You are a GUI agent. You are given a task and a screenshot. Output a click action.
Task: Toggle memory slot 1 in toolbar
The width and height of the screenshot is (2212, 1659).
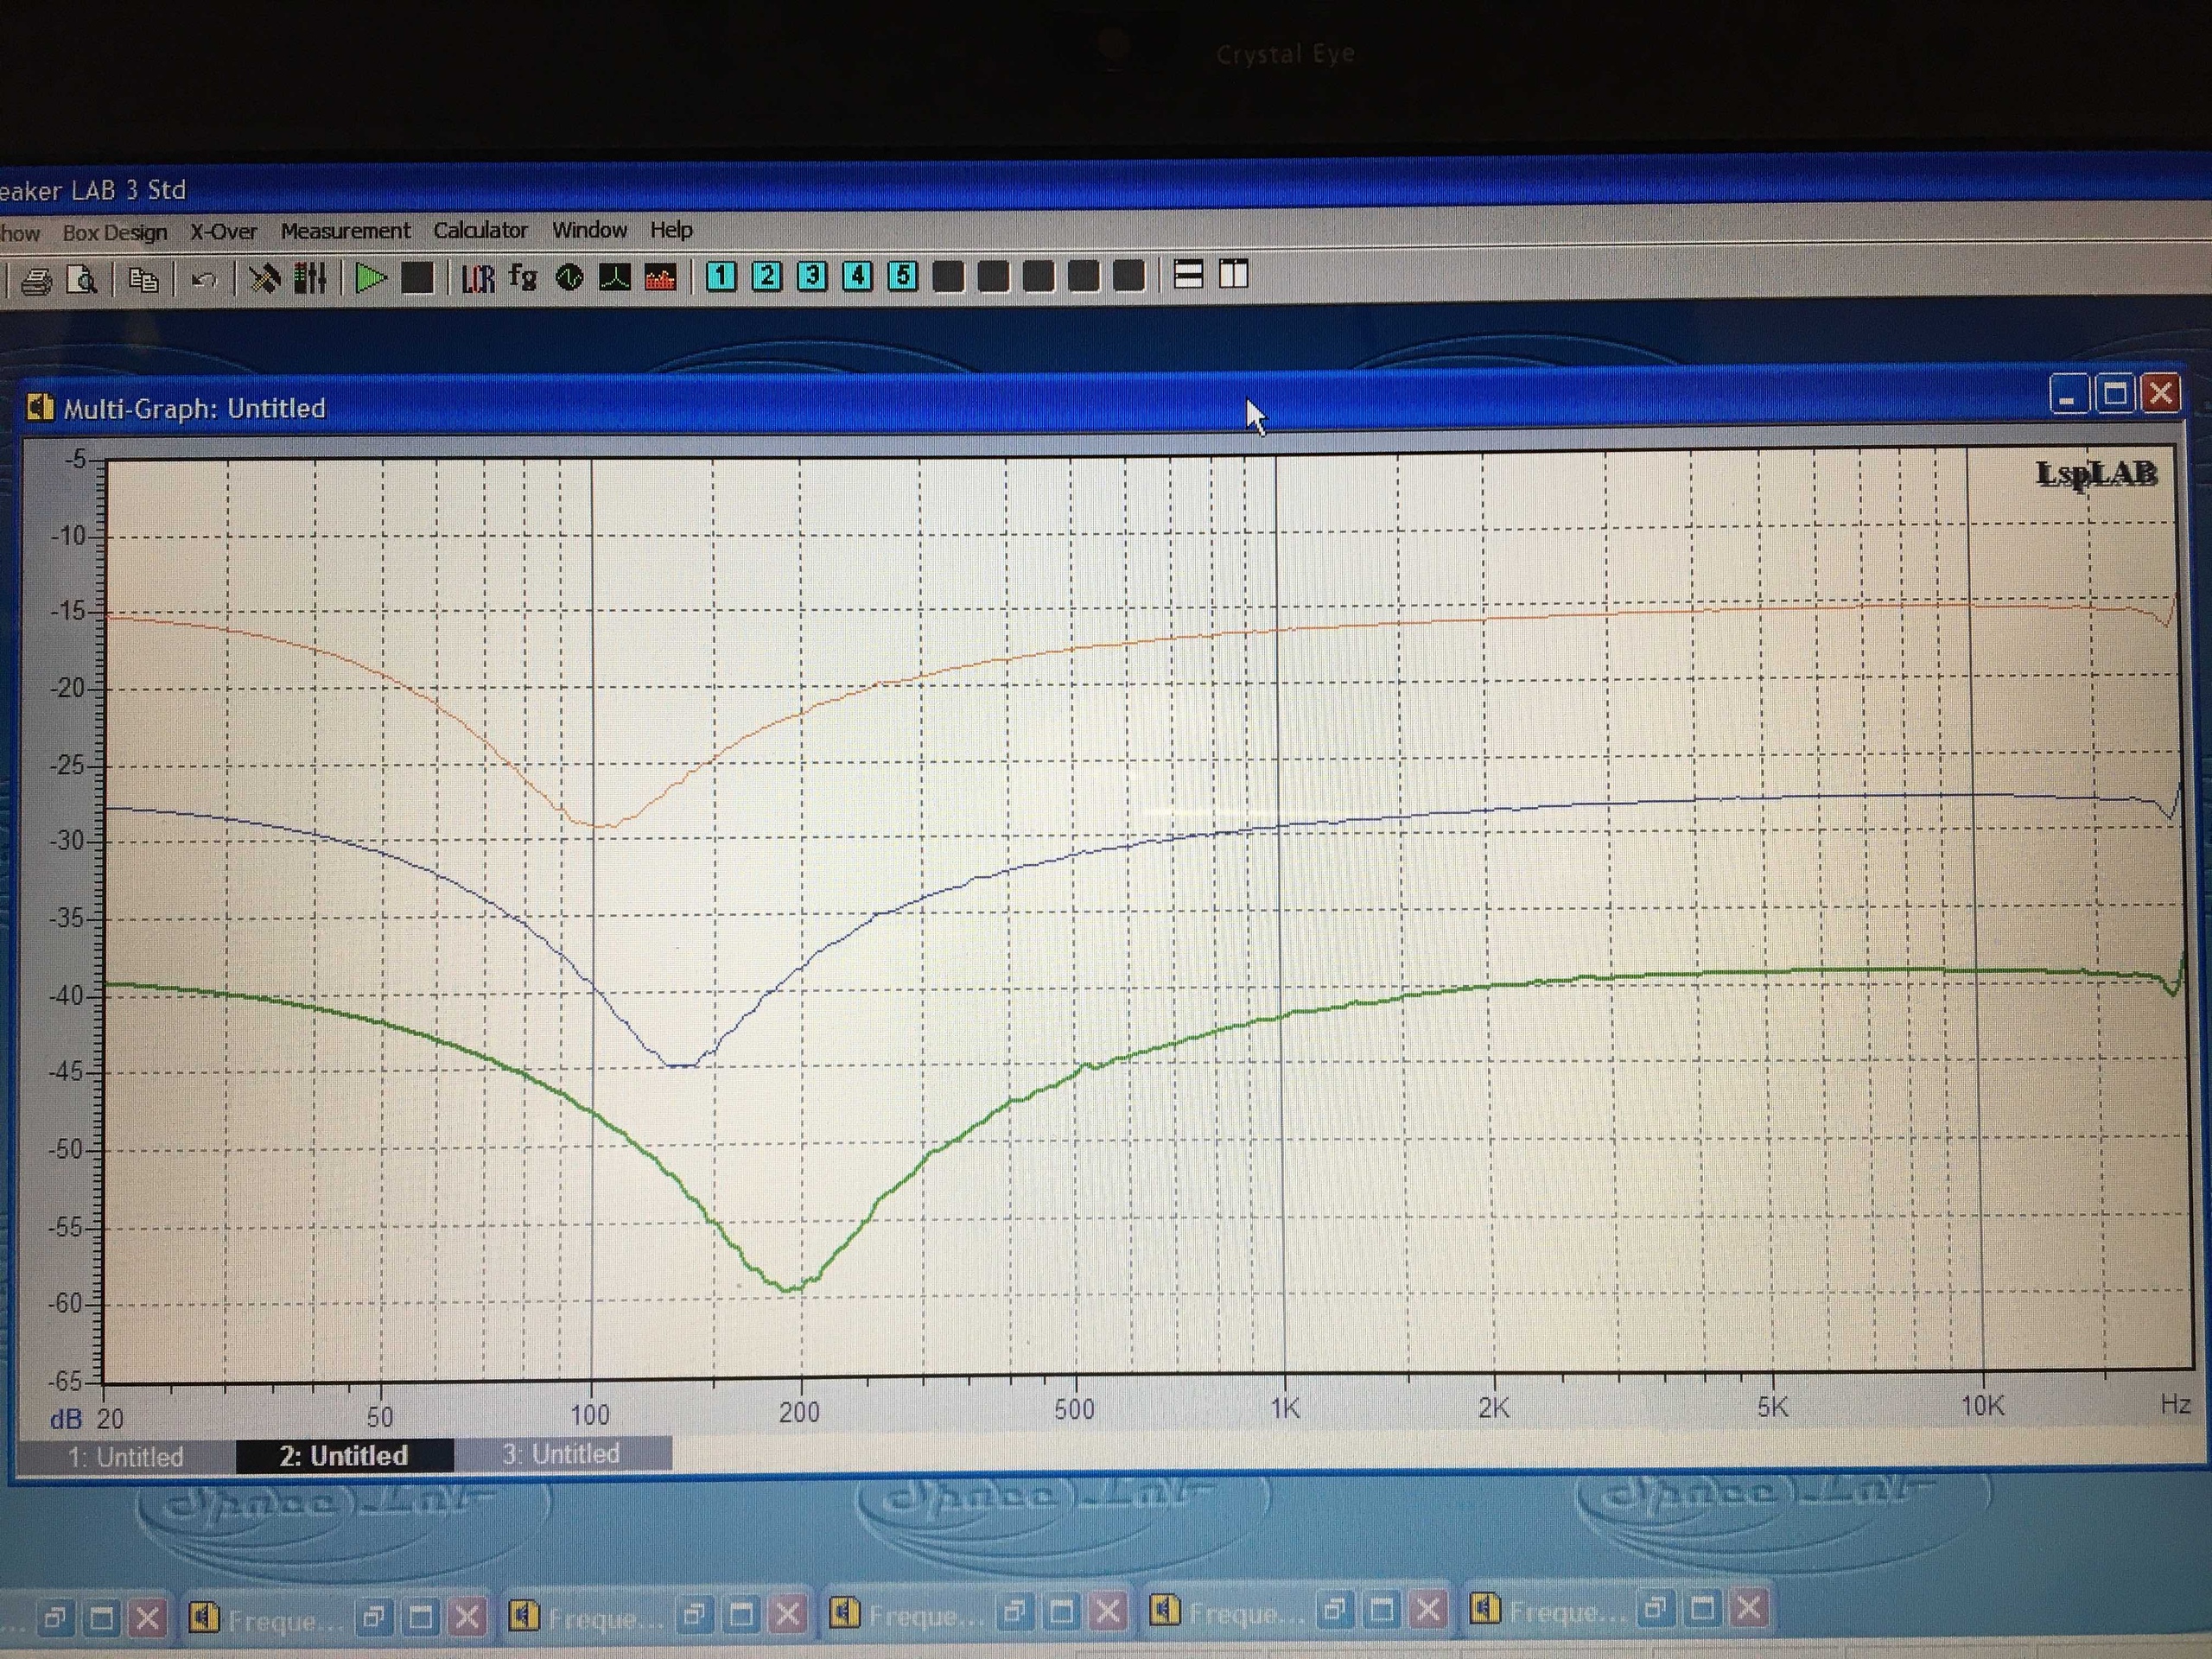[721, 276]
